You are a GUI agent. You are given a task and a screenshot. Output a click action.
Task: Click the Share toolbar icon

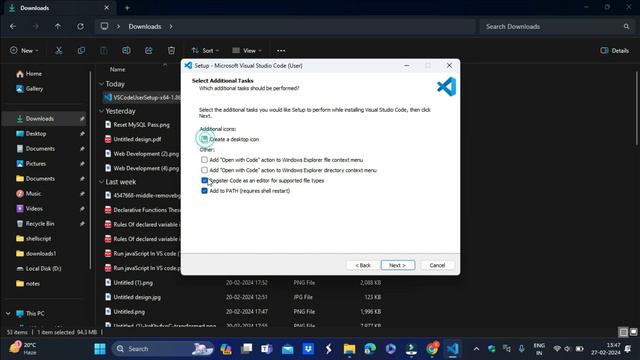[149, 51]
